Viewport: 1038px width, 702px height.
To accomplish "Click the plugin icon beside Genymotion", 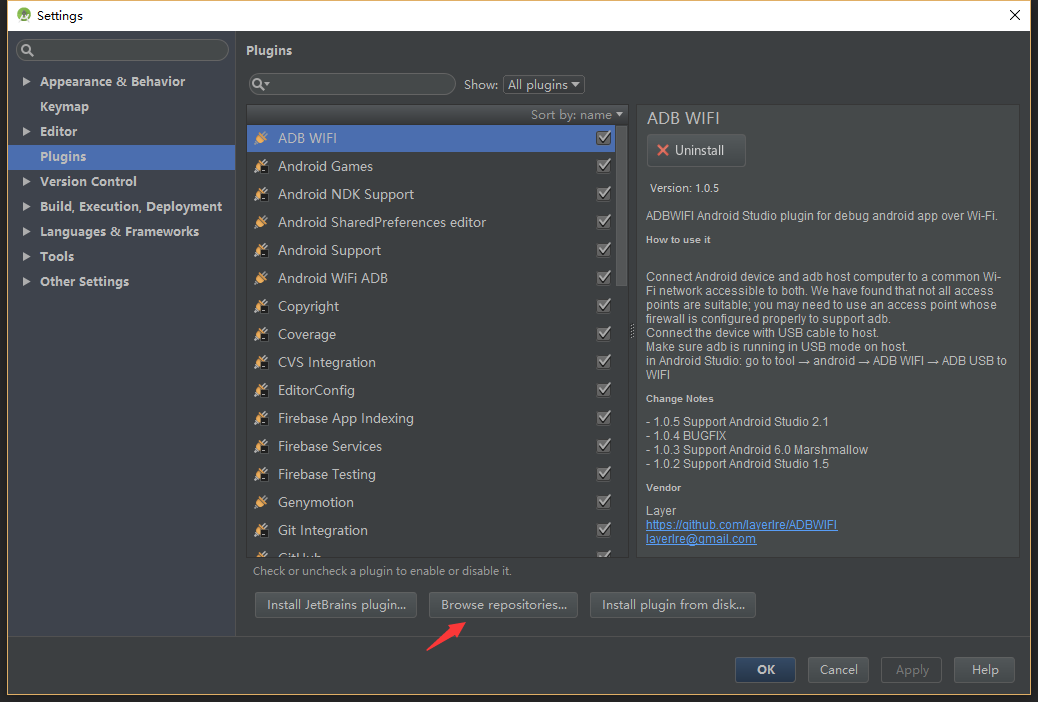I will (x=261, y=502).
